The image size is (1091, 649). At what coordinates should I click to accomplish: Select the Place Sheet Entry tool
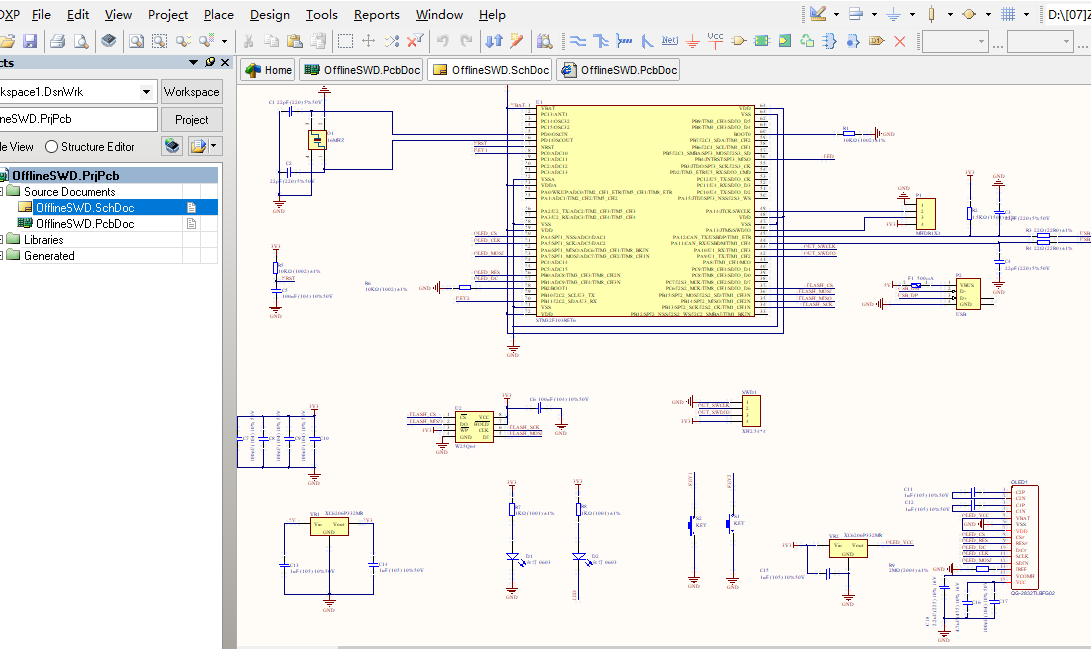coord(785,41)
